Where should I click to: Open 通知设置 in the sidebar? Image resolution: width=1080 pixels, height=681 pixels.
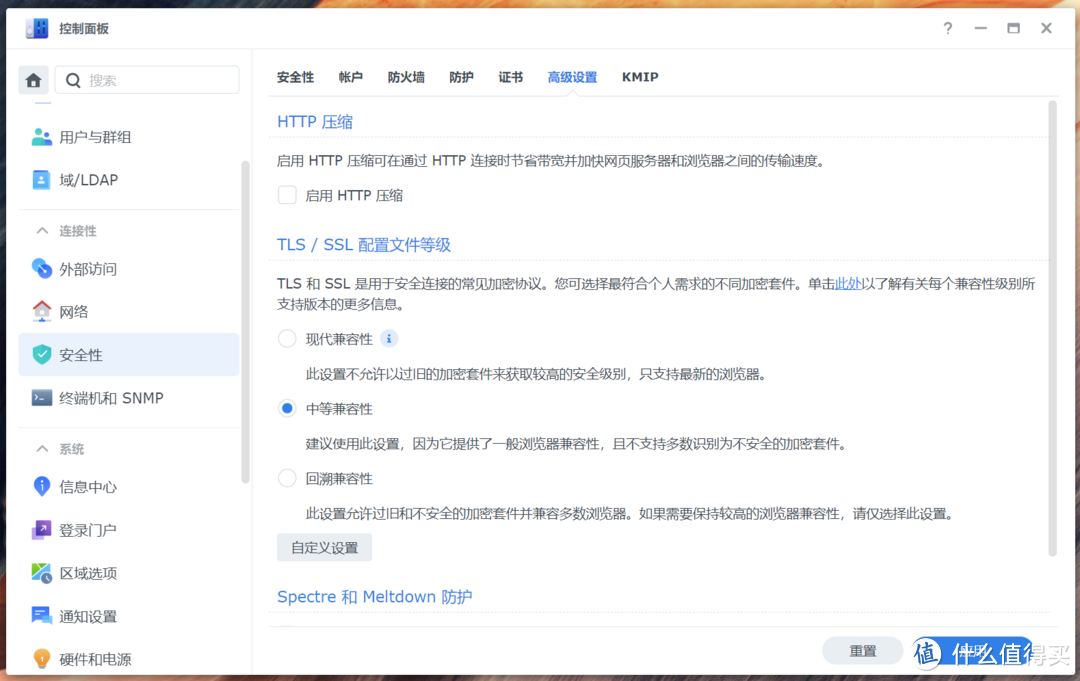tap(92, 616)
